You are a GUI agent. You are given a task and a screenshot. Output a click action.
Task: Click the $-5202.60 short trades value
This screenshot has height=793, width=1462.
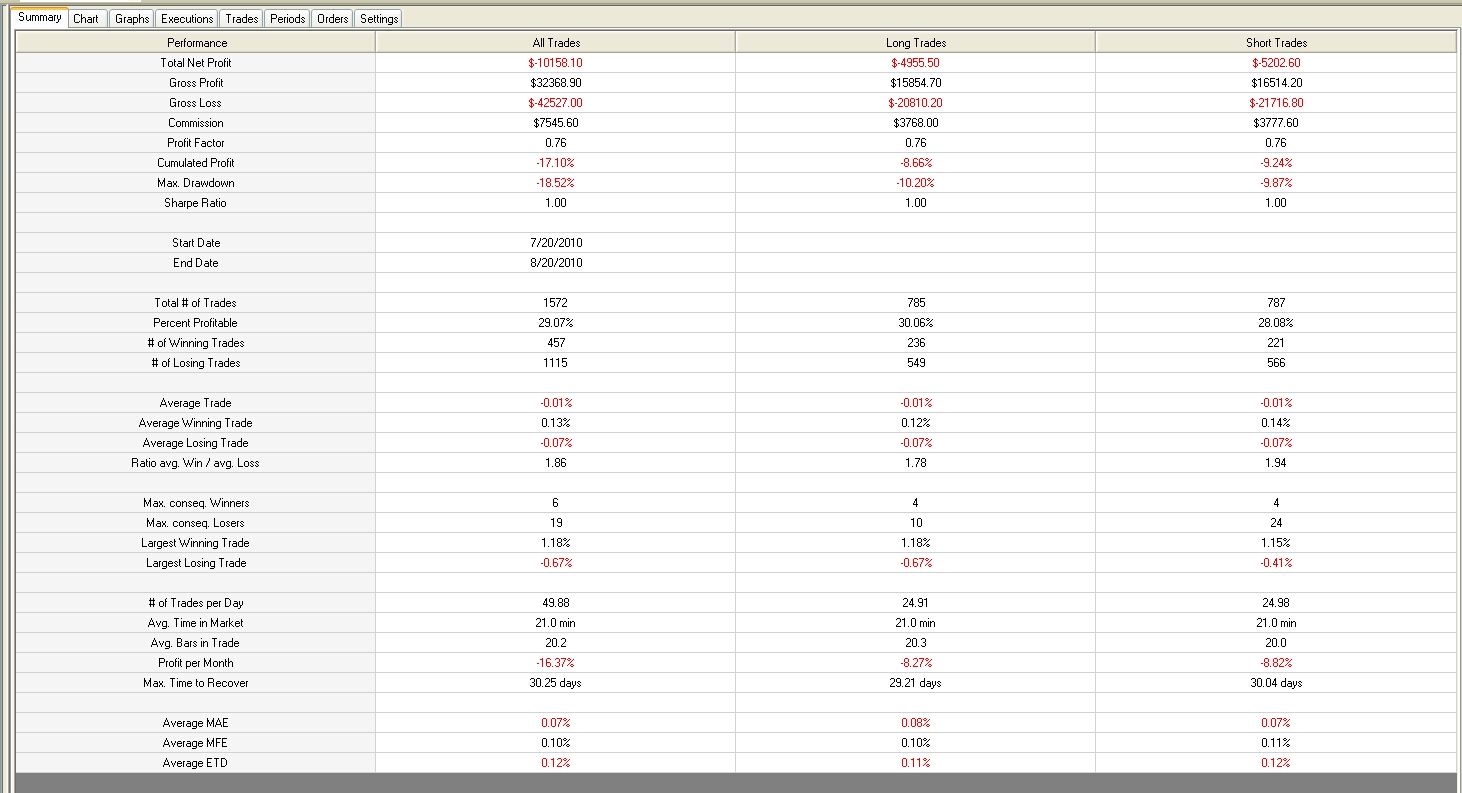pos(1276,63)
